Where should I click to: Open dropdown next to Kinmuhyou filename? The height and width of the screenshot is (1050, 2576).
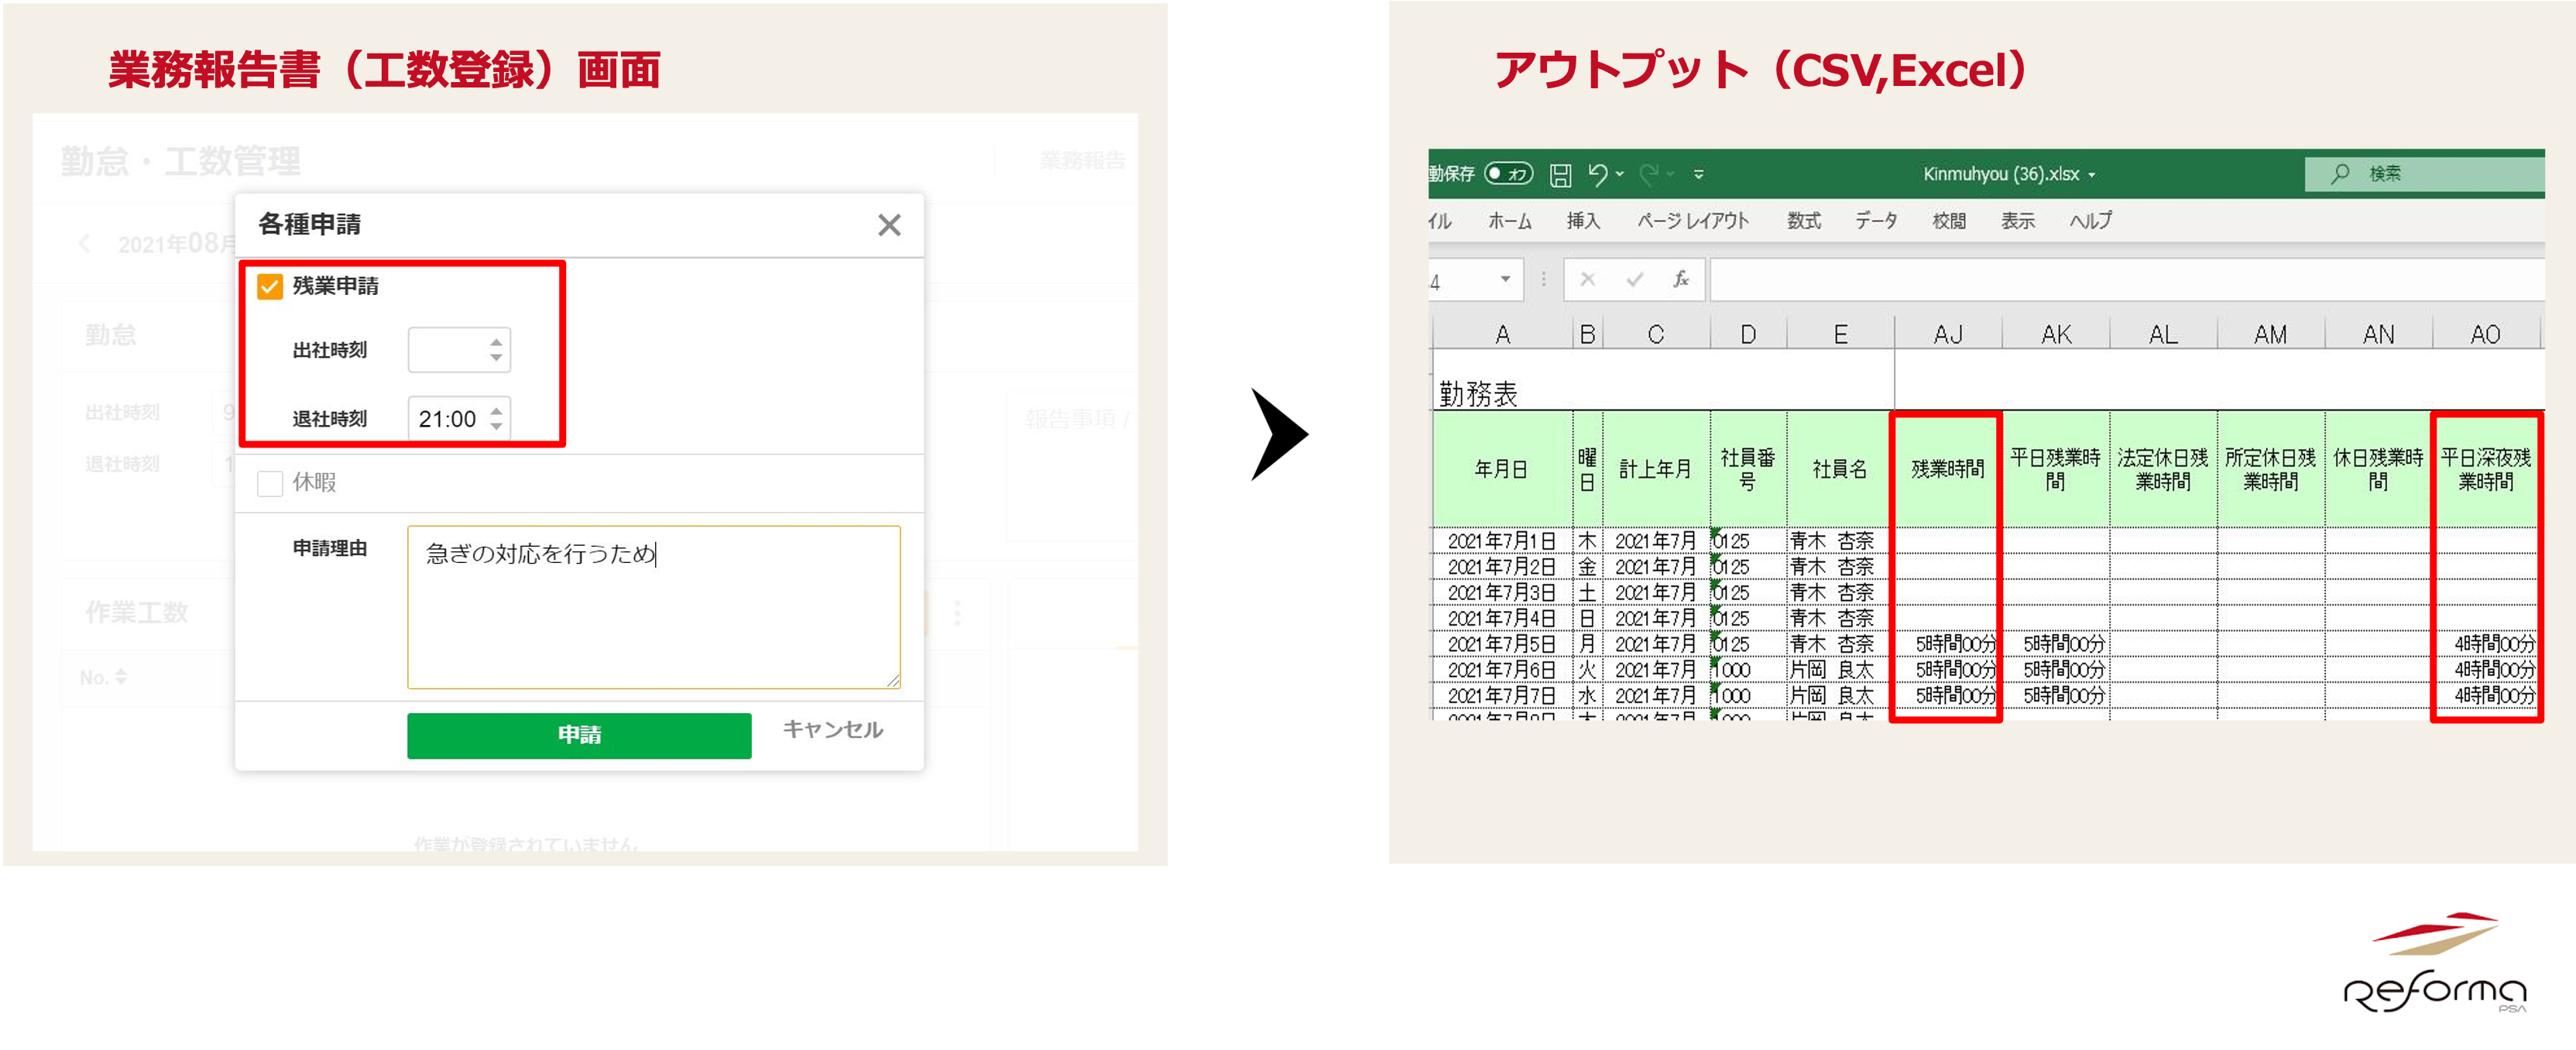point(2091,175)
